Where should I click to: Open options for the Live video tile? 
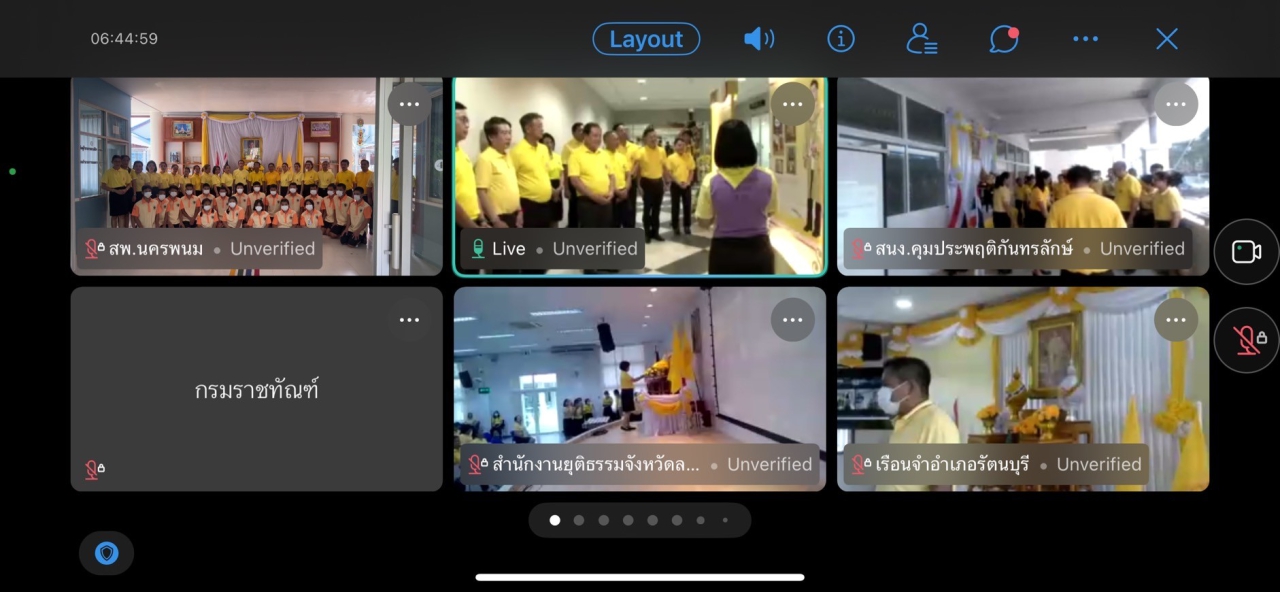click(x=792, y=104)
